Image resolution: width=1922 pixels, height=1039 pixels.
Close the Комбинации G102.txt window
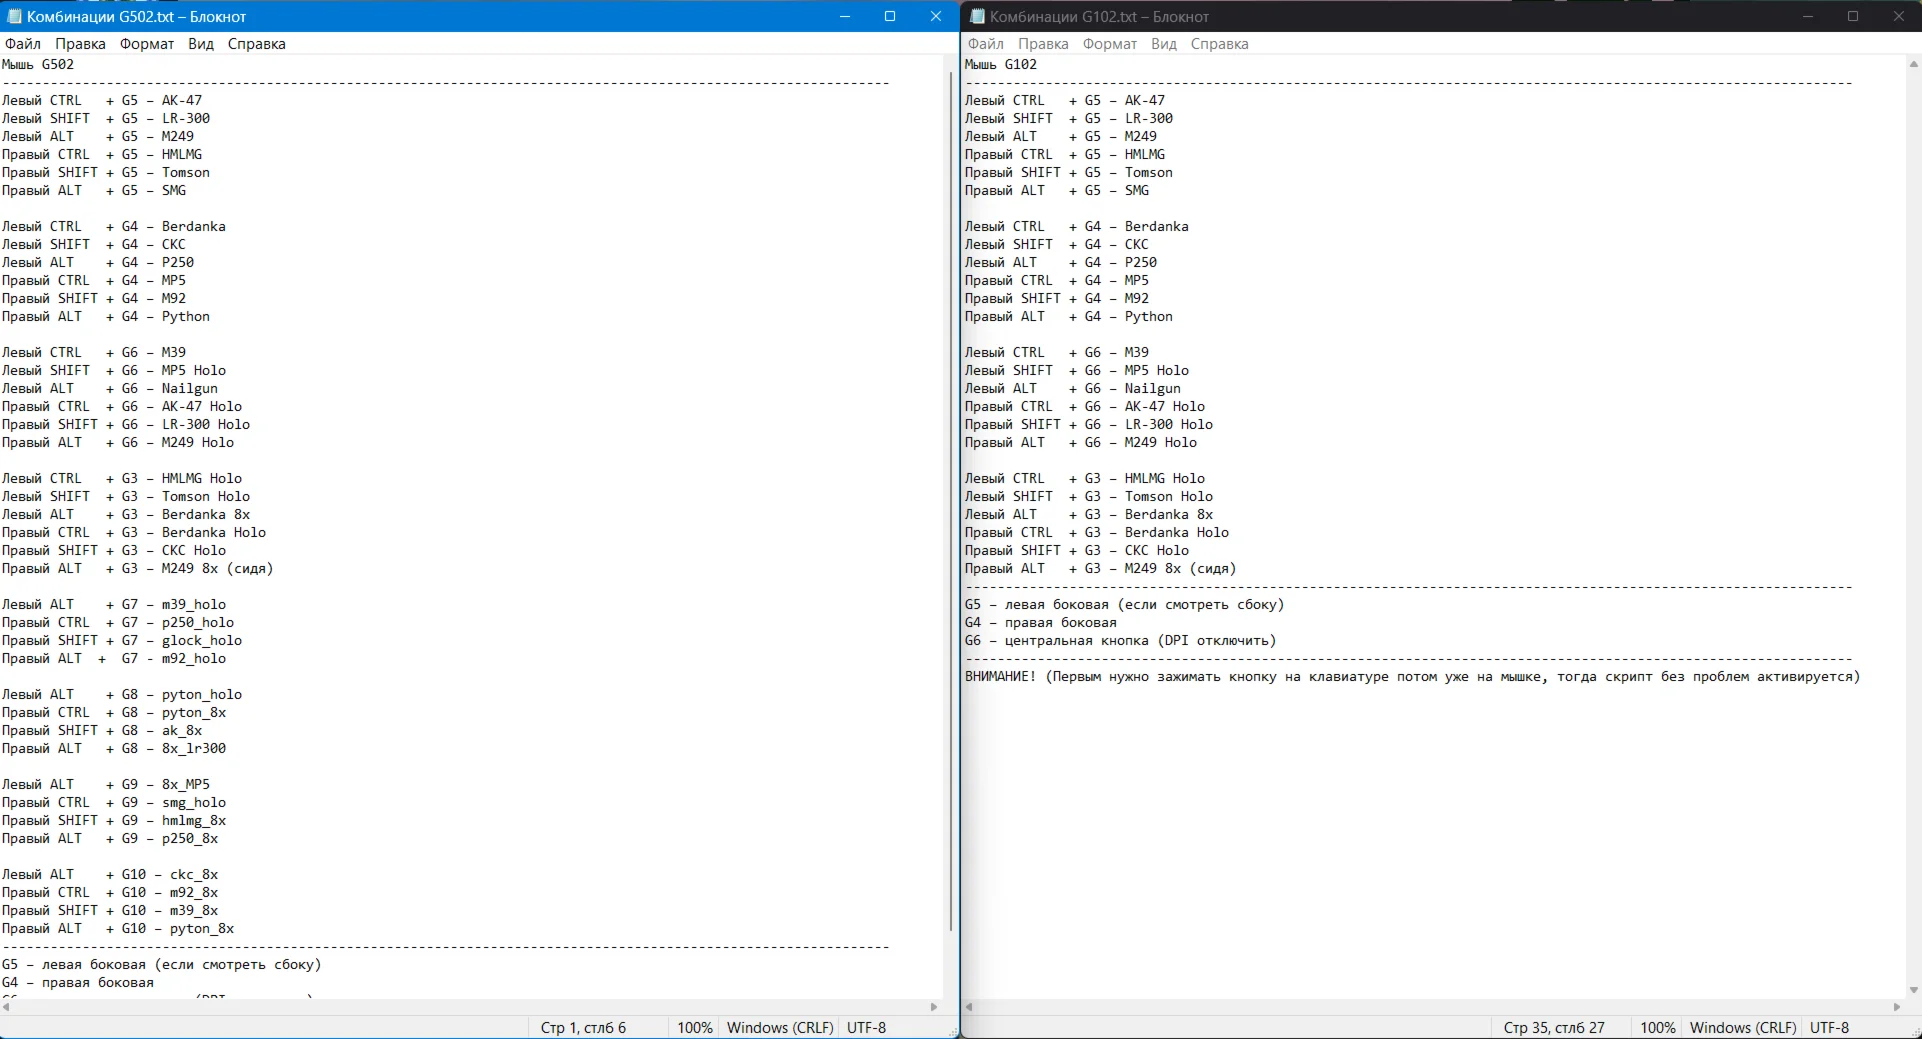coord(1898,17)
